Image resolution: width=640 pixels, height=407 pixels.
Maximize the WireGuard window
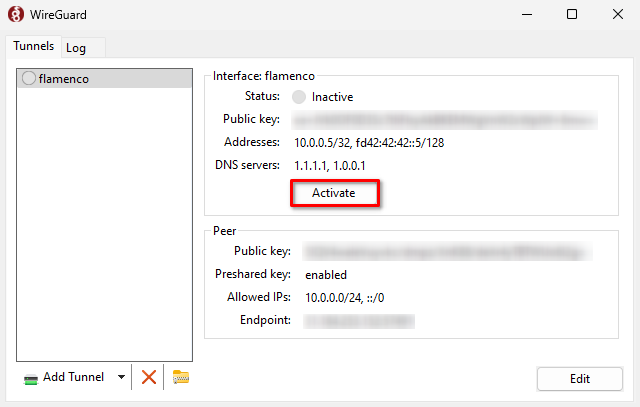[572, 14]
